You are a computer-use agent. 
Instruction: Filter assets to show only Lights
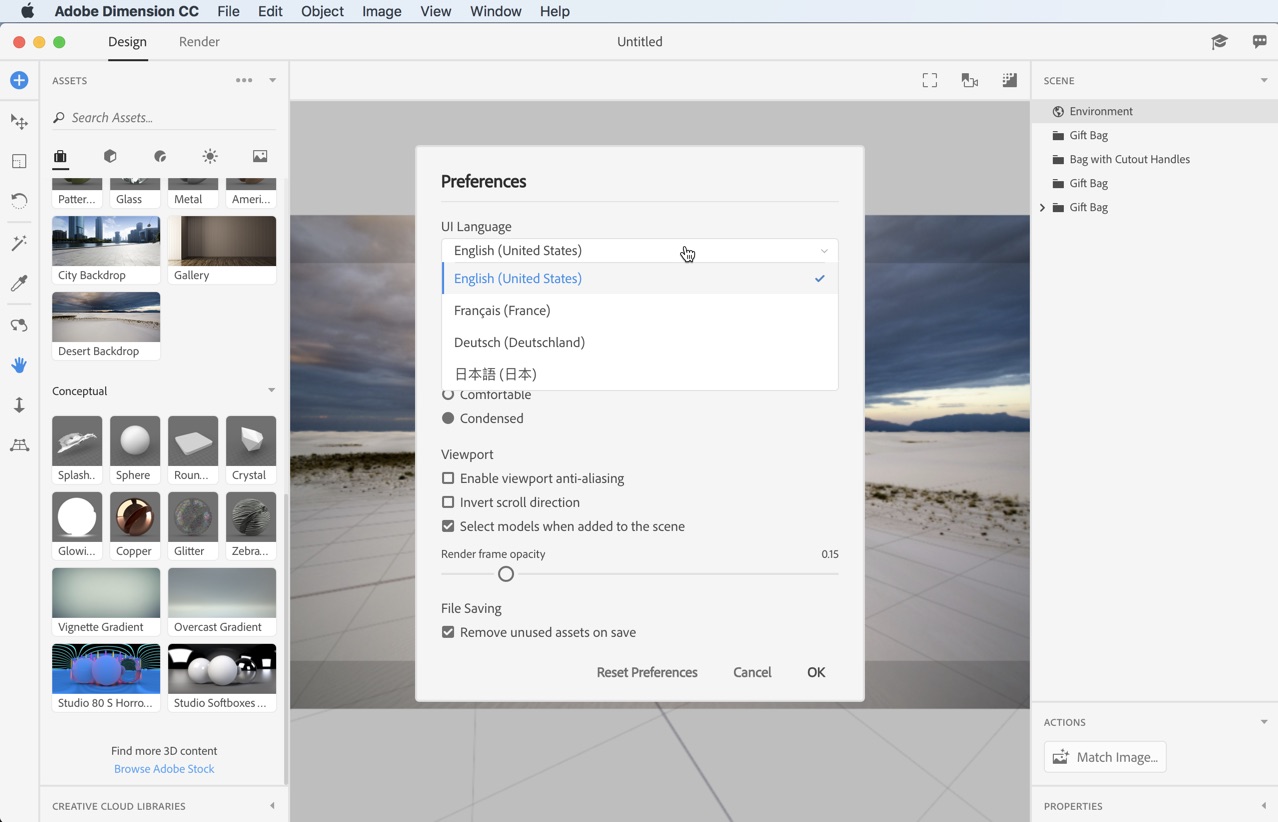(x=209, y=156)
